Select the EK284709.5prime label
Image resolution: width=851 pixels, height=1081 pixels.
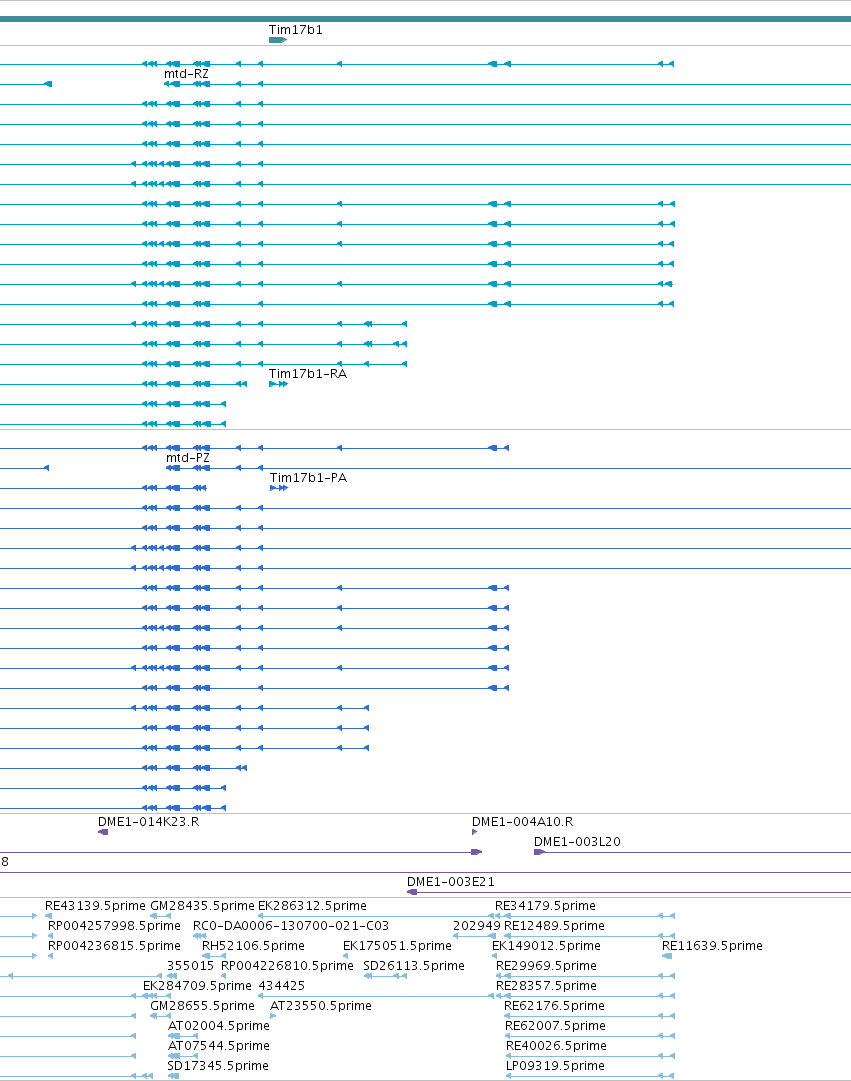pyautogui.click(x=197, y=986)
